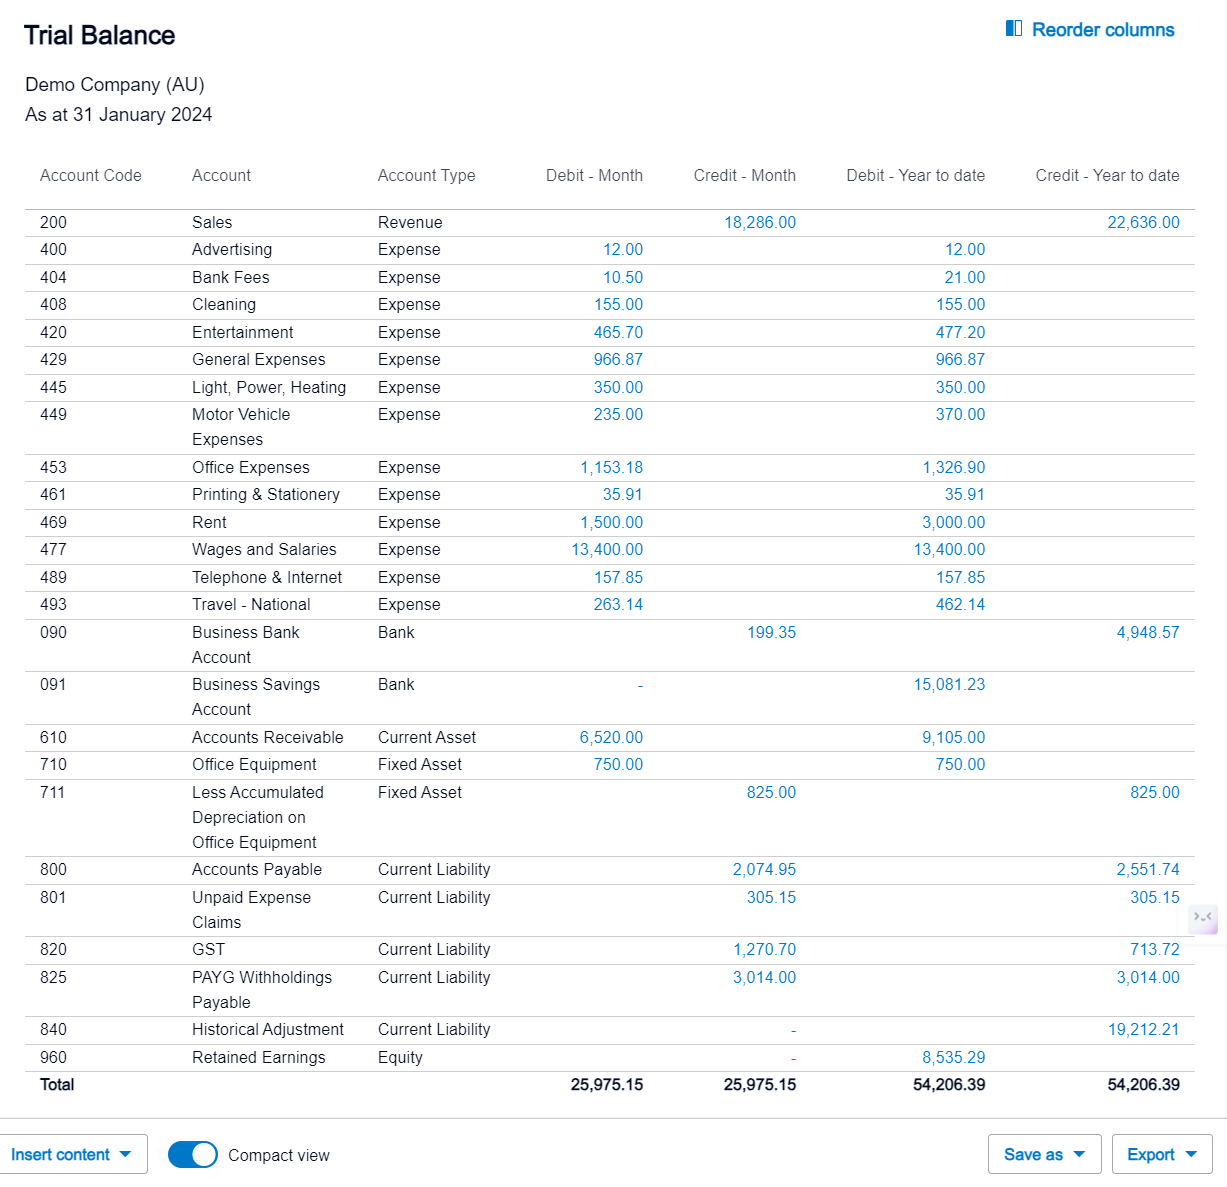
Task: Click Business Savings Account year-to-date 15,081.23
Action: 949,685
